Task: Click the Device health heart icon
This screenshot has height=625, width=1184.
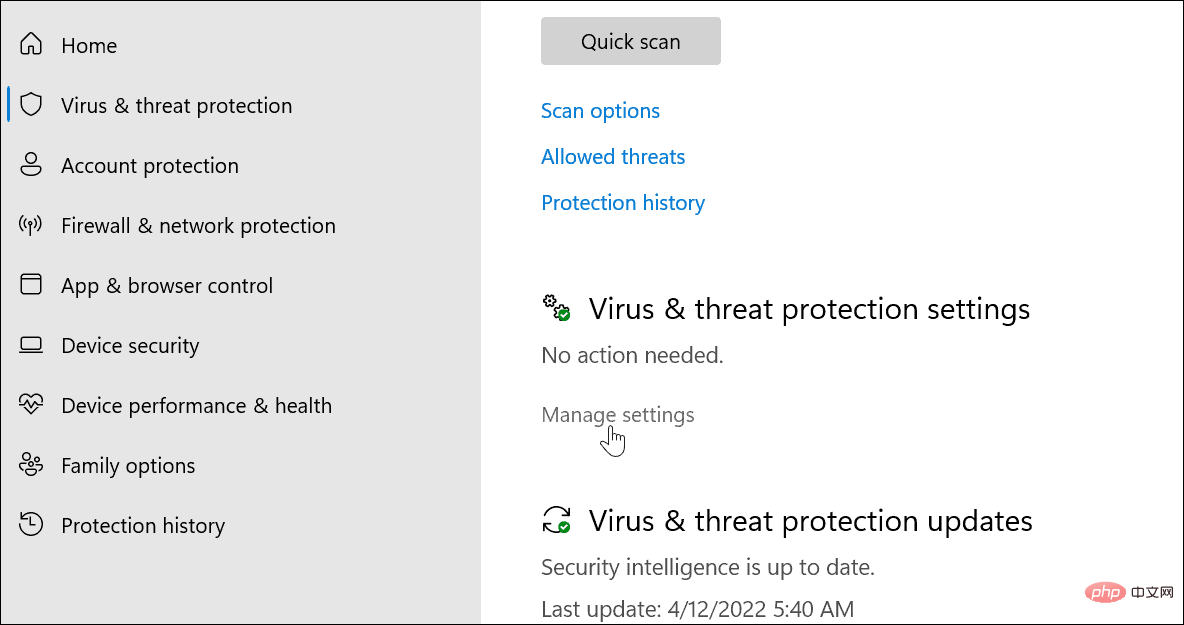Action: tap(32, 405)
